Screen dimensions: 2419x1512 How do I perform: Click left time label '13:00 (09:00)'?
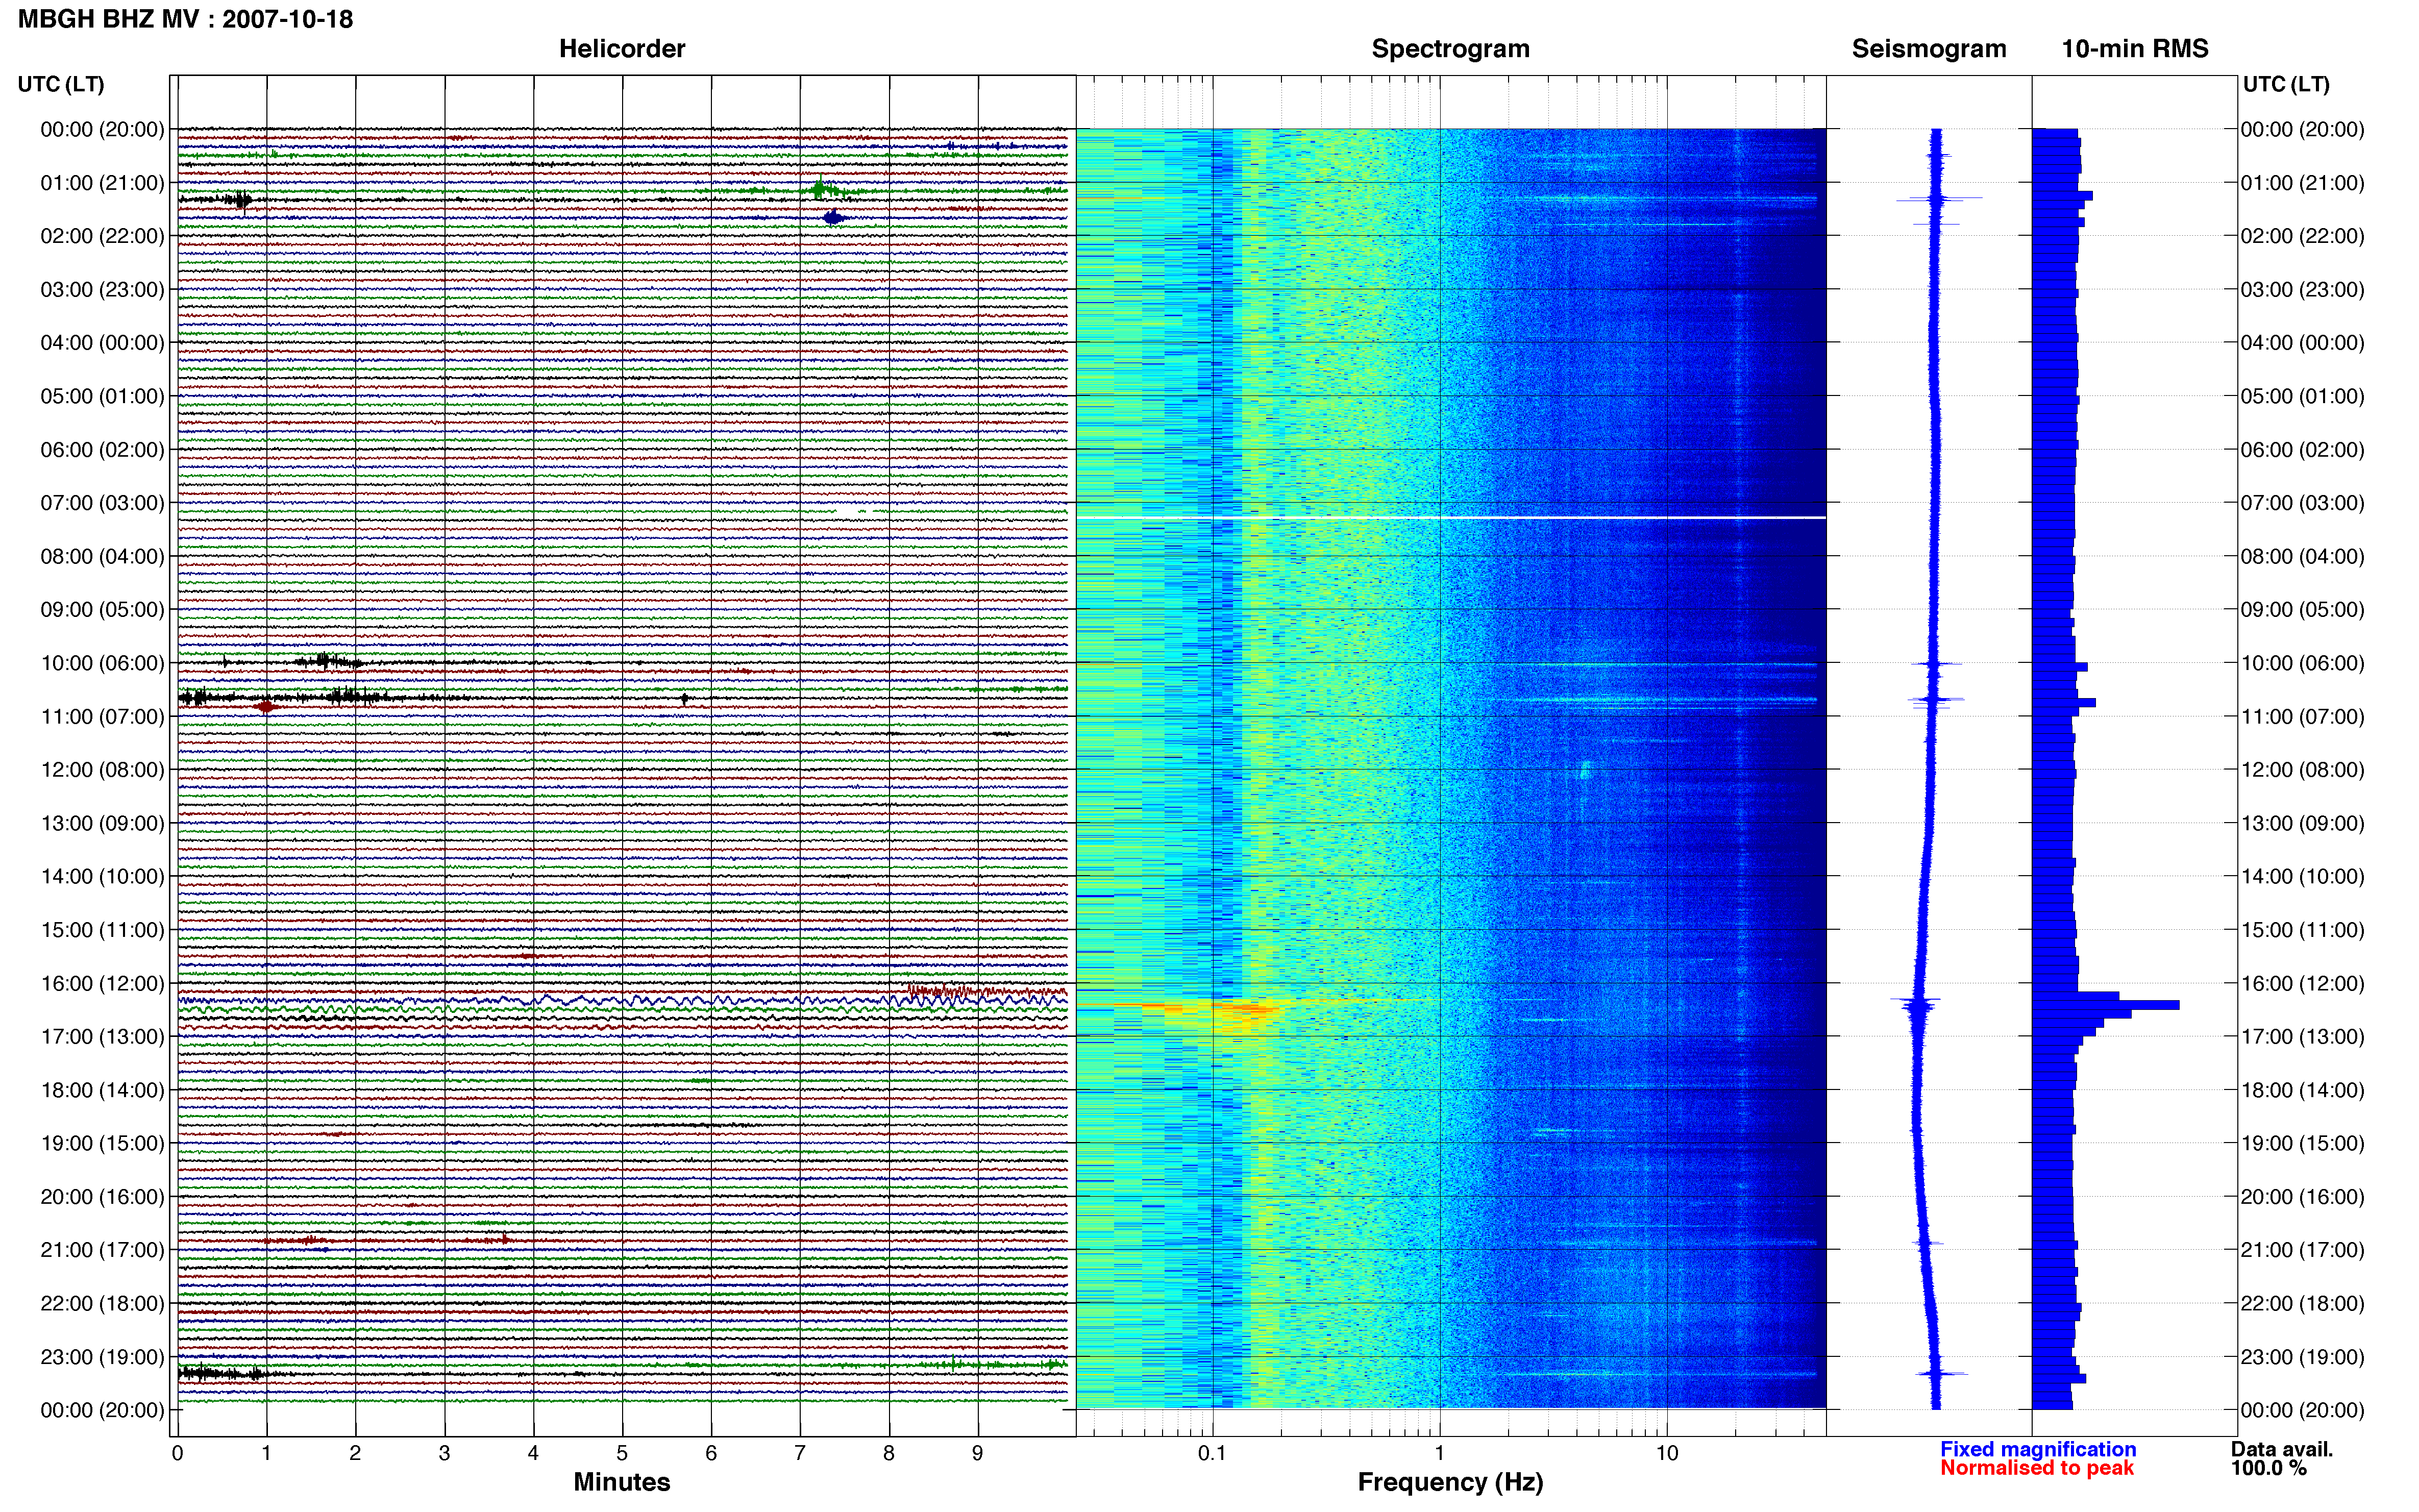(102, 823)
